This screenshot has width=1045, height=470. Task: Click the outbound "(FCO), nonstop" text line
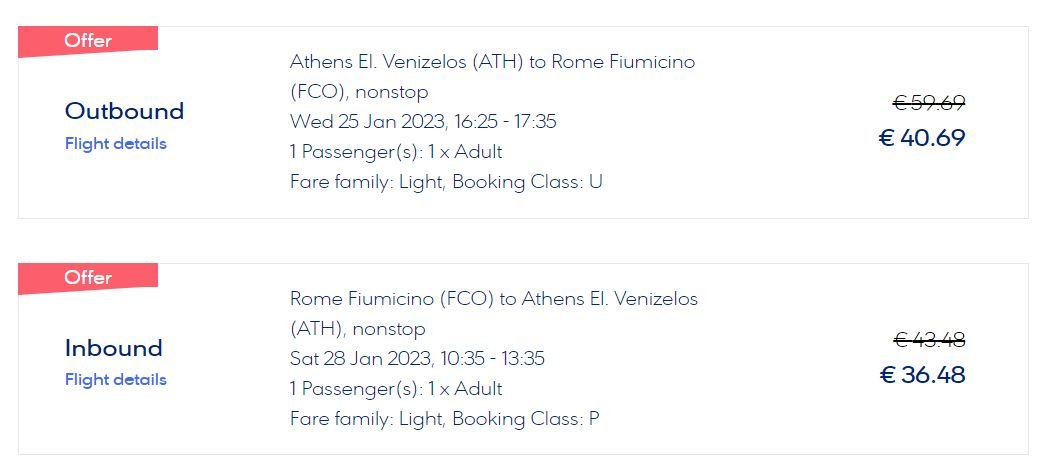coord(359,92)
